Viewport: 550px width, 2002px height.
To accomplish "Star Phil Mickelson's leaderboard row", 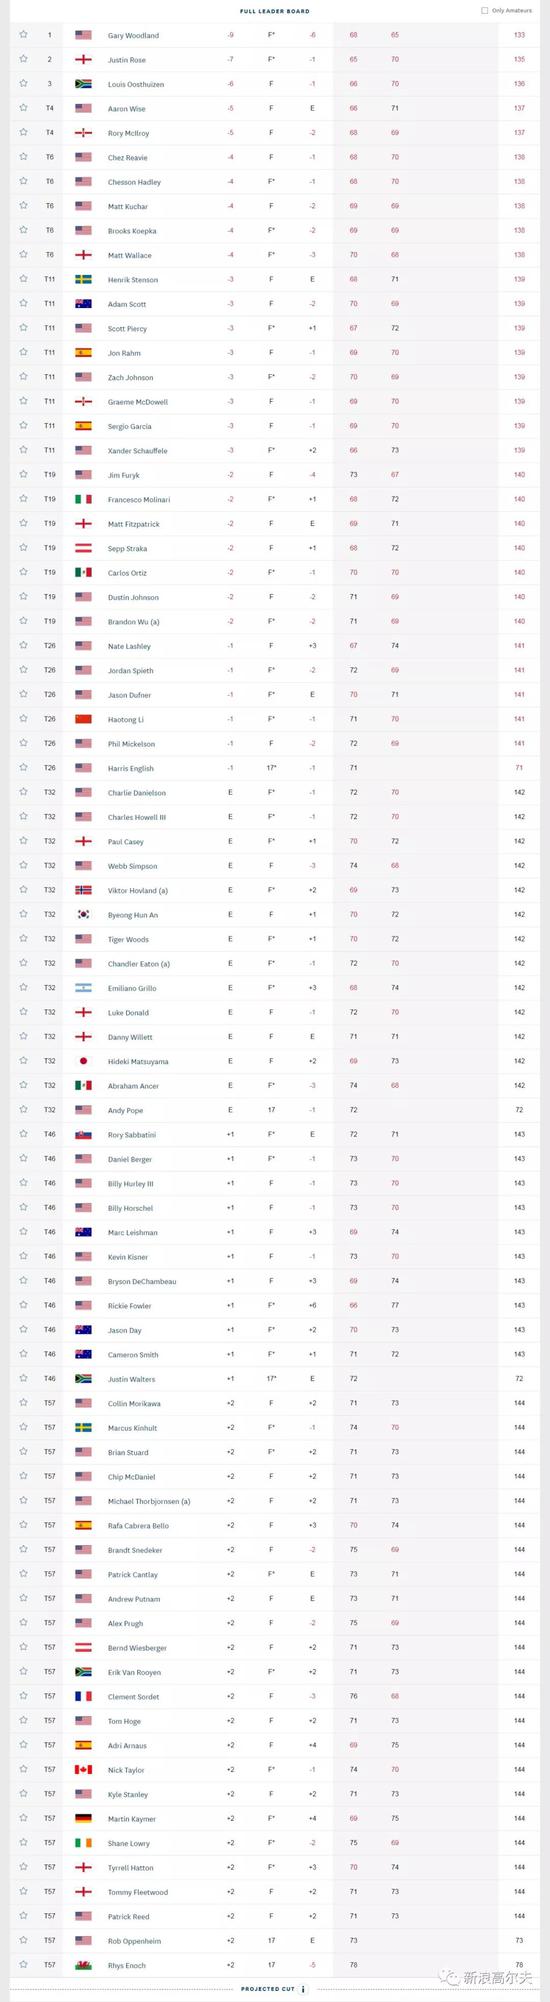I will click(x=23, y=743).
